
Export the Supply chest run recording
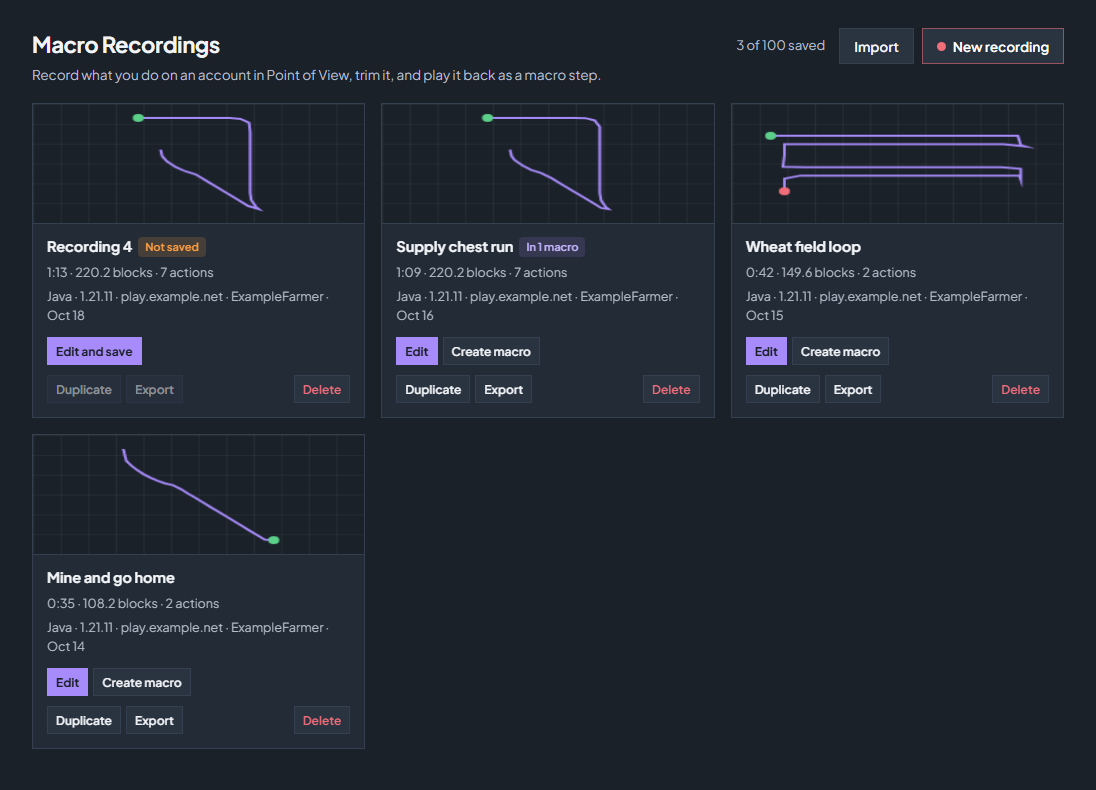coord(503,389)
